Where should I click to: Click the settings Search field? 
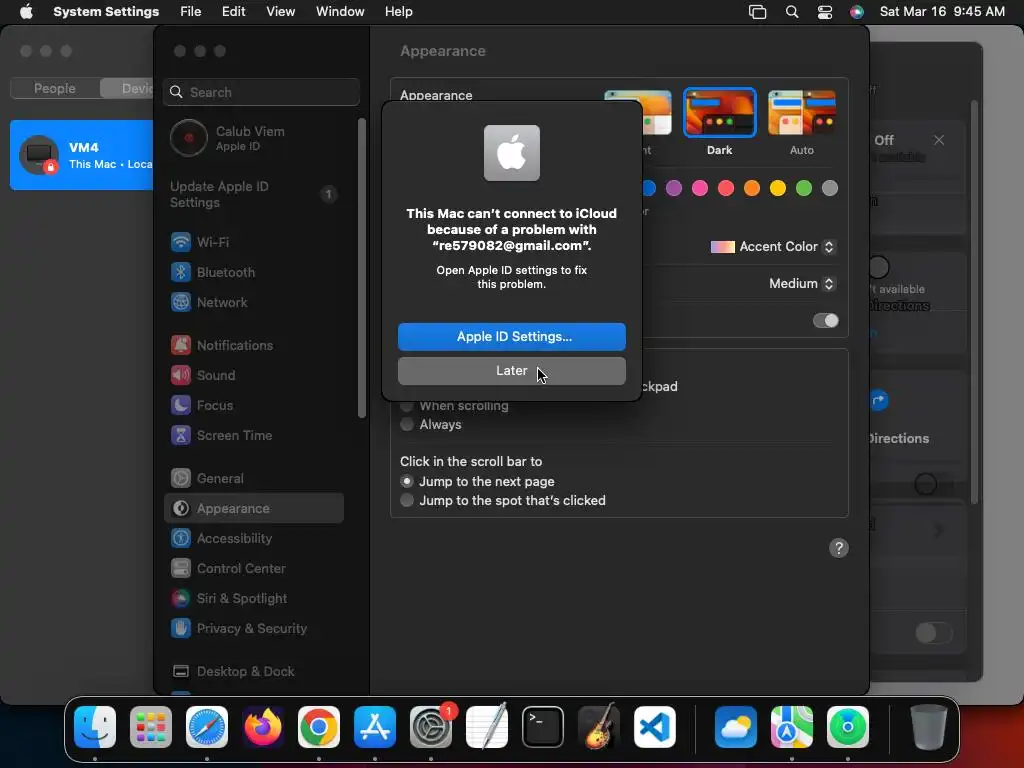pos(261,92)
